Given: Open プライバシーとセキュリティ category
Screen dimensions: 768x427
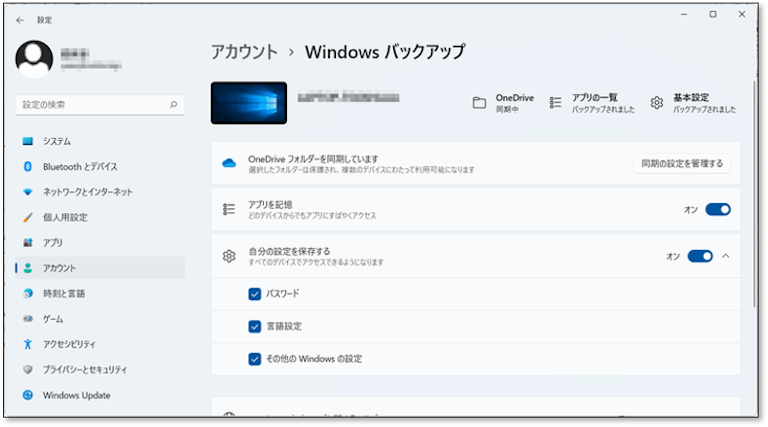Looking at the screenshot, I should click(100, 369).
